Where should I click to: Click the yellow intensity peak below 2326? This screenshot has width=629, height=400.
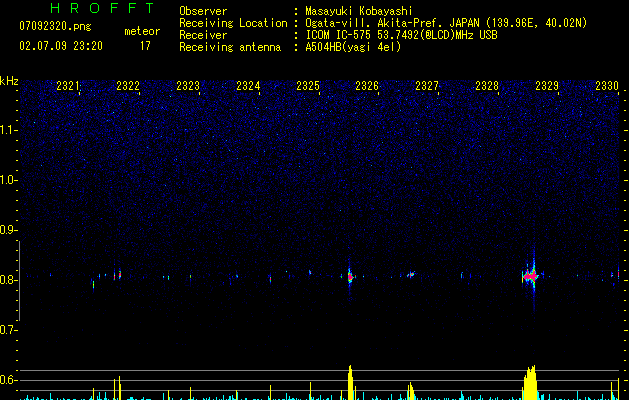pyautogui.click(x=351, y=382)
